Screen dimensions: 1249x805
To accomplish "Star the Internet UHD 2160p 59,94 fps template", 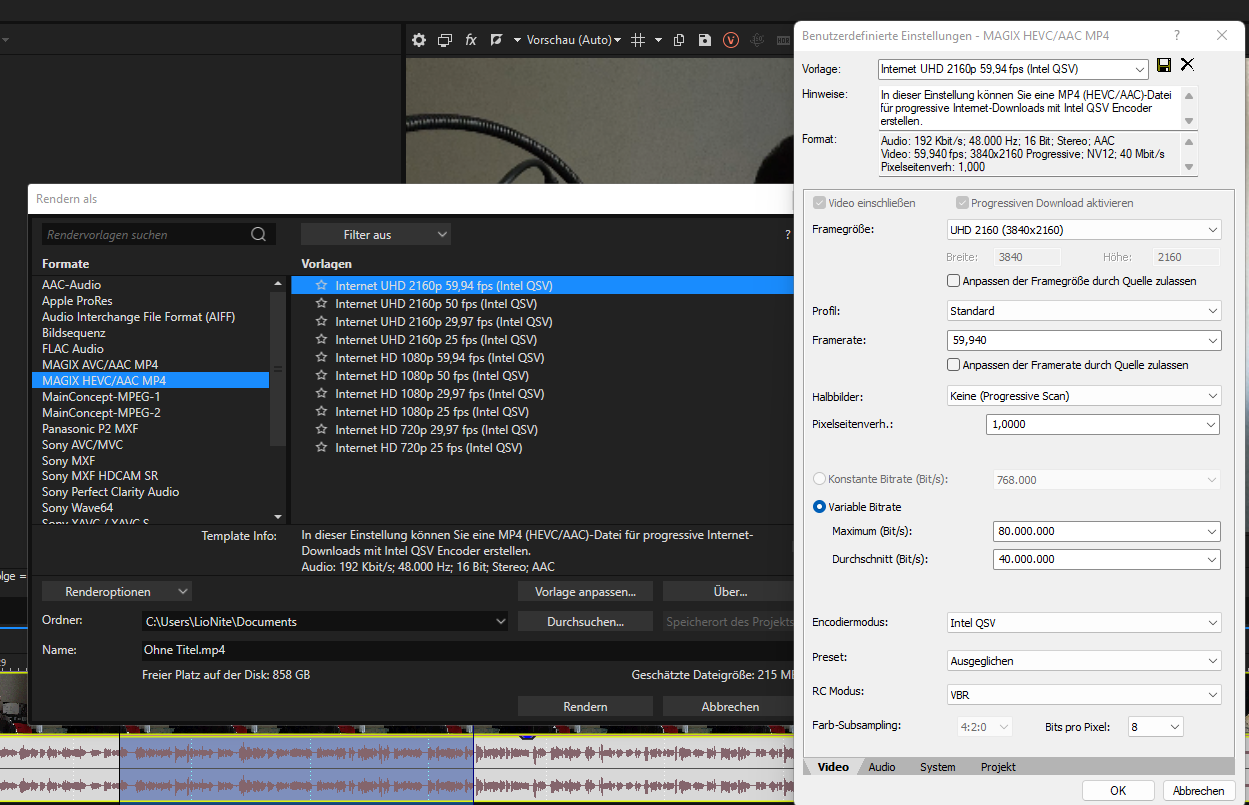I will [x=321, y=285].
